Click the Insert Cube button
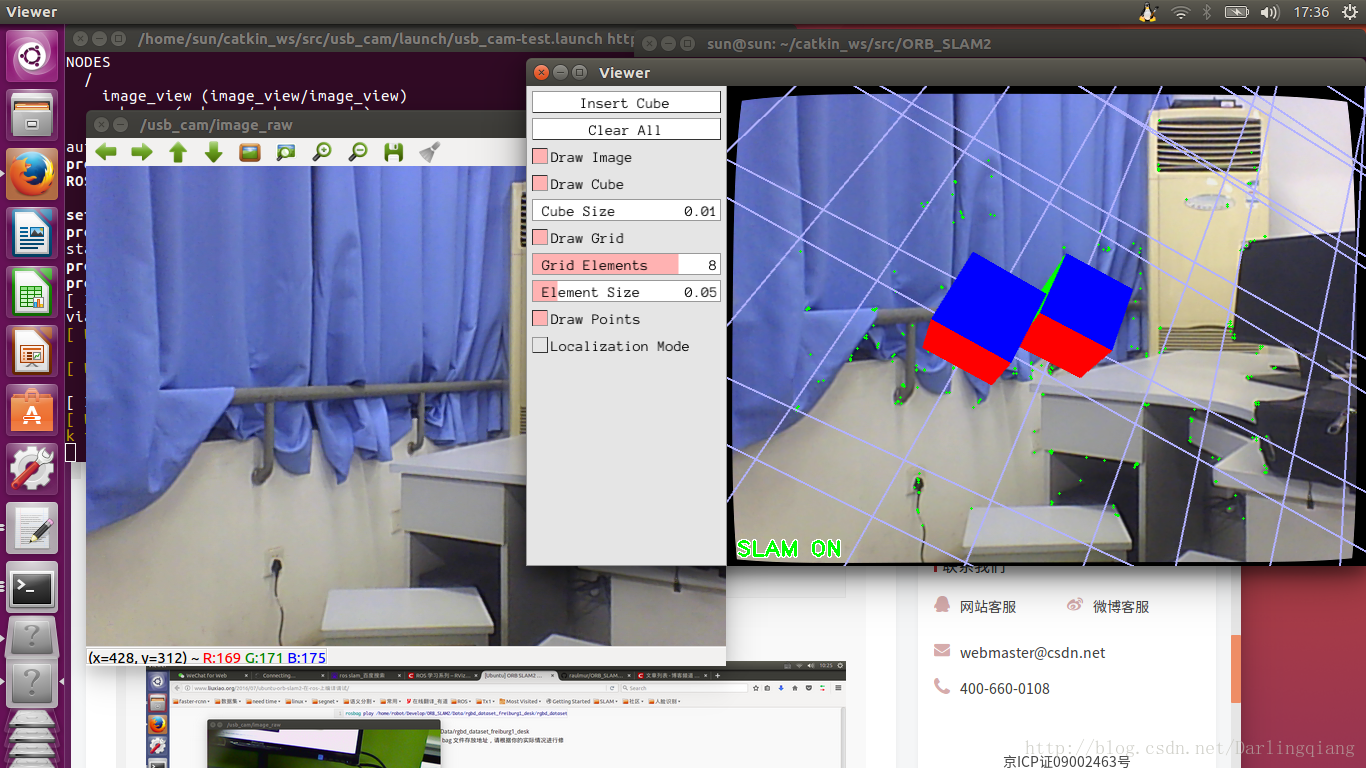 626,103
